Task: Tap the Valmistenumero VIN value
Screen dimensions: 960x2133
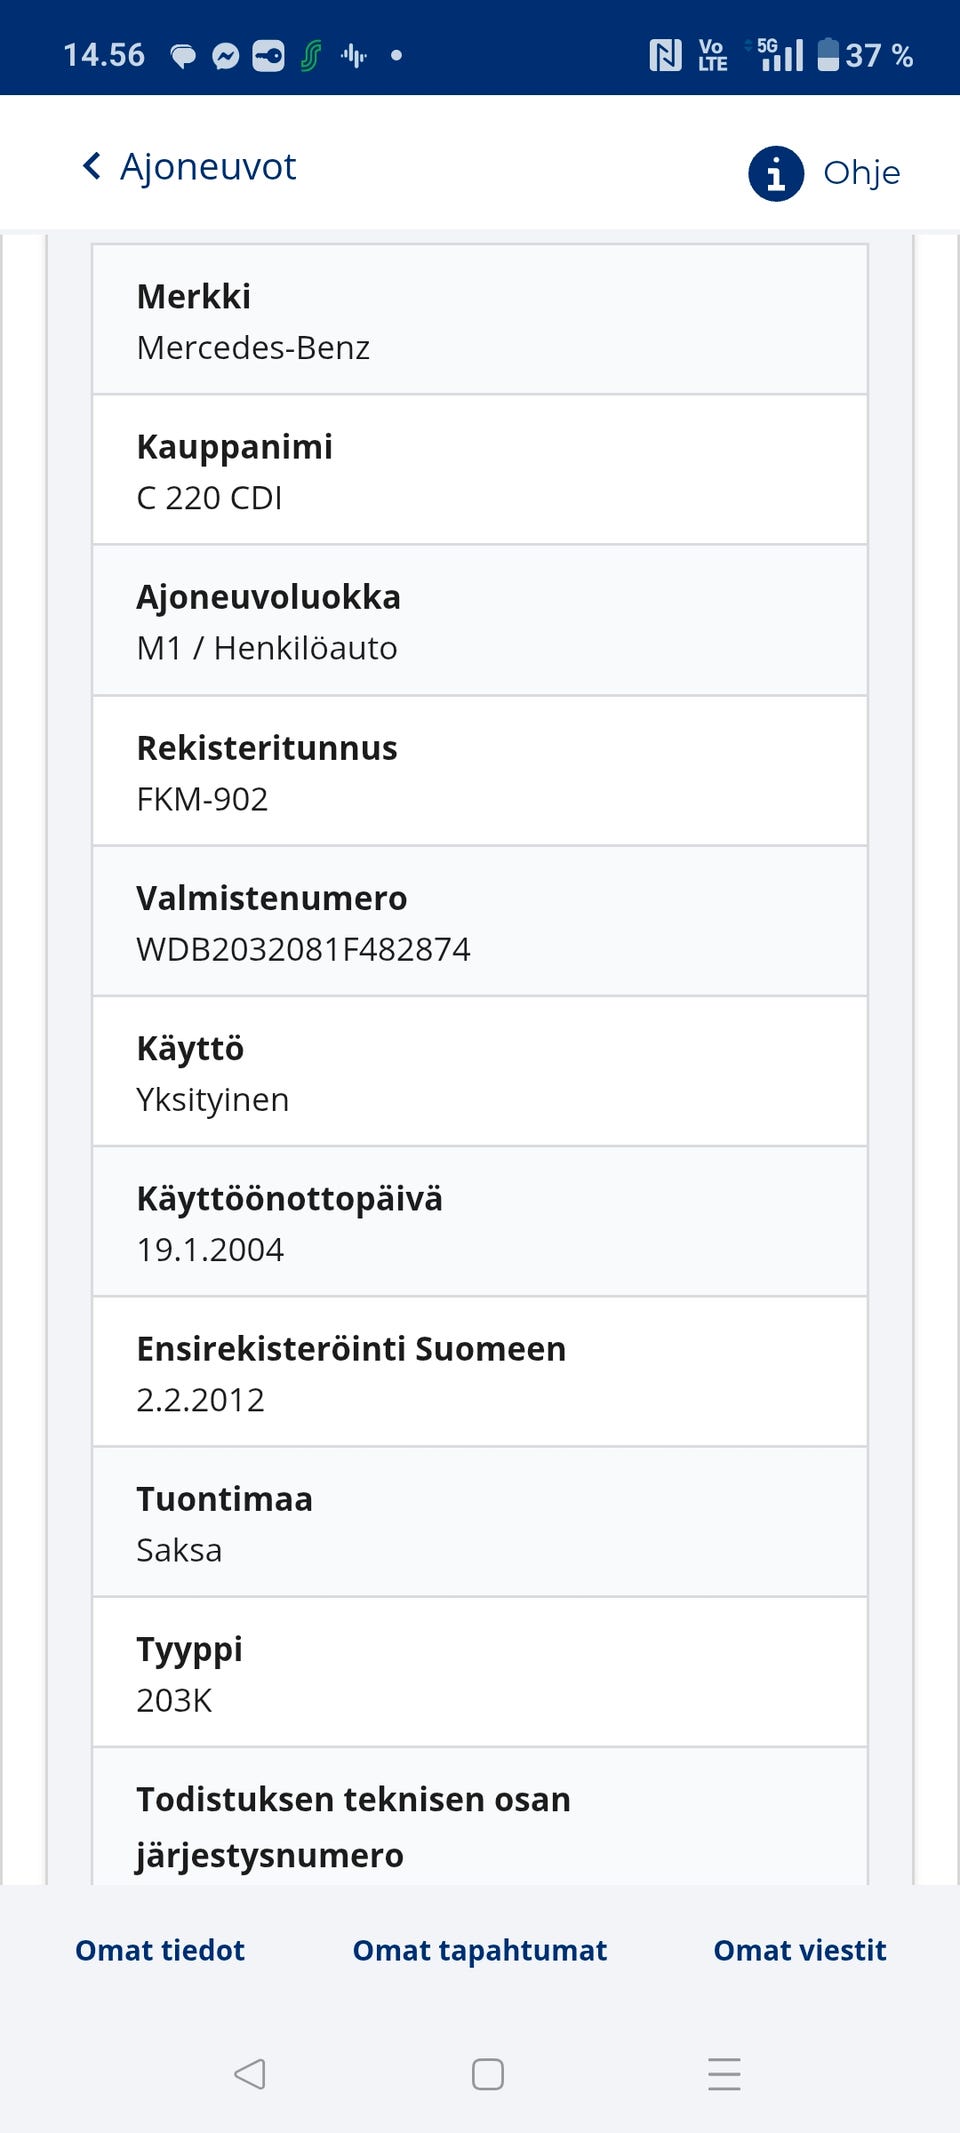Action: pyautogui.click(x=303, y=949)
